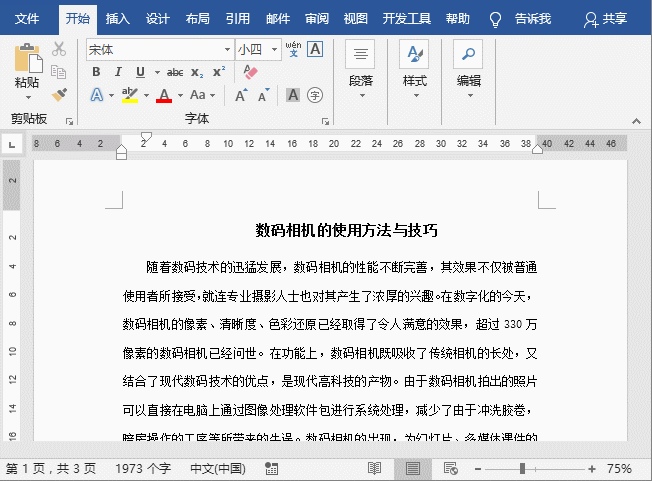This screenshot has width=652, height=481.
Task: Click the subscript x₂ icon
Action: [196, 72]
